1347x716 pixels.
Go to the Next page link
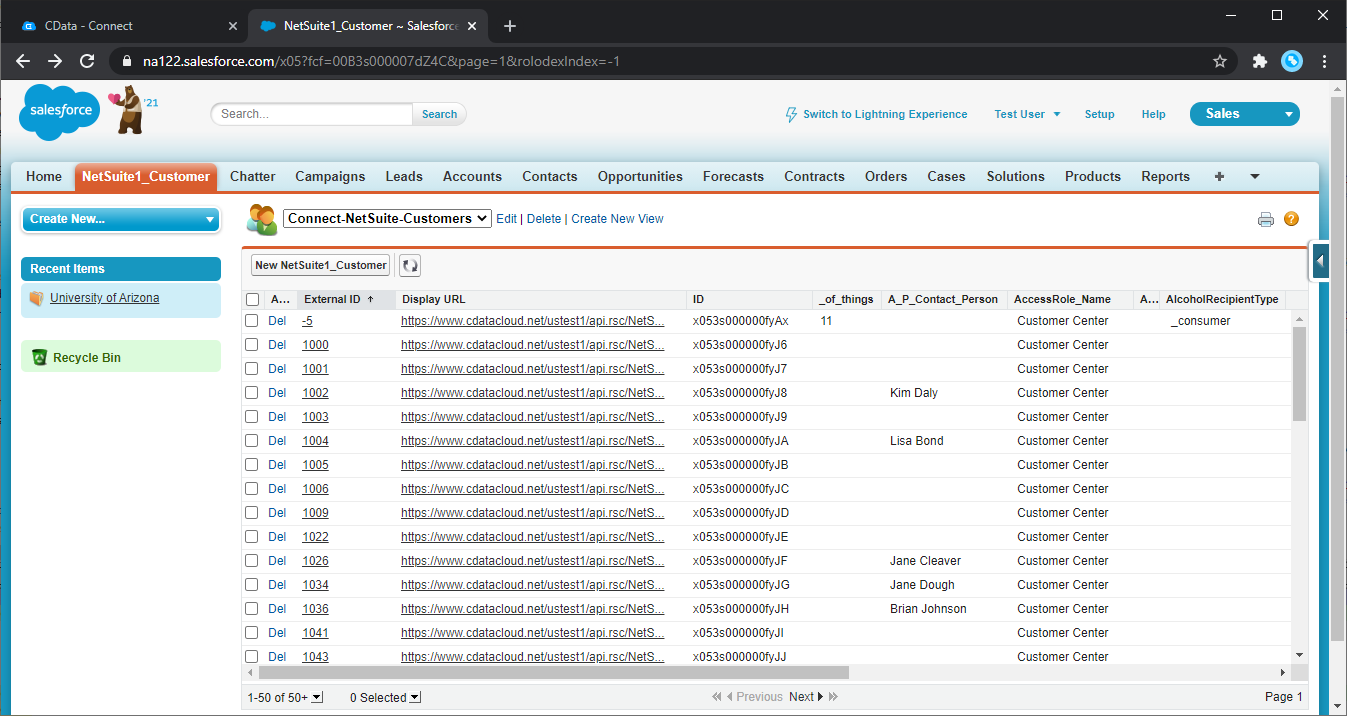806,697
